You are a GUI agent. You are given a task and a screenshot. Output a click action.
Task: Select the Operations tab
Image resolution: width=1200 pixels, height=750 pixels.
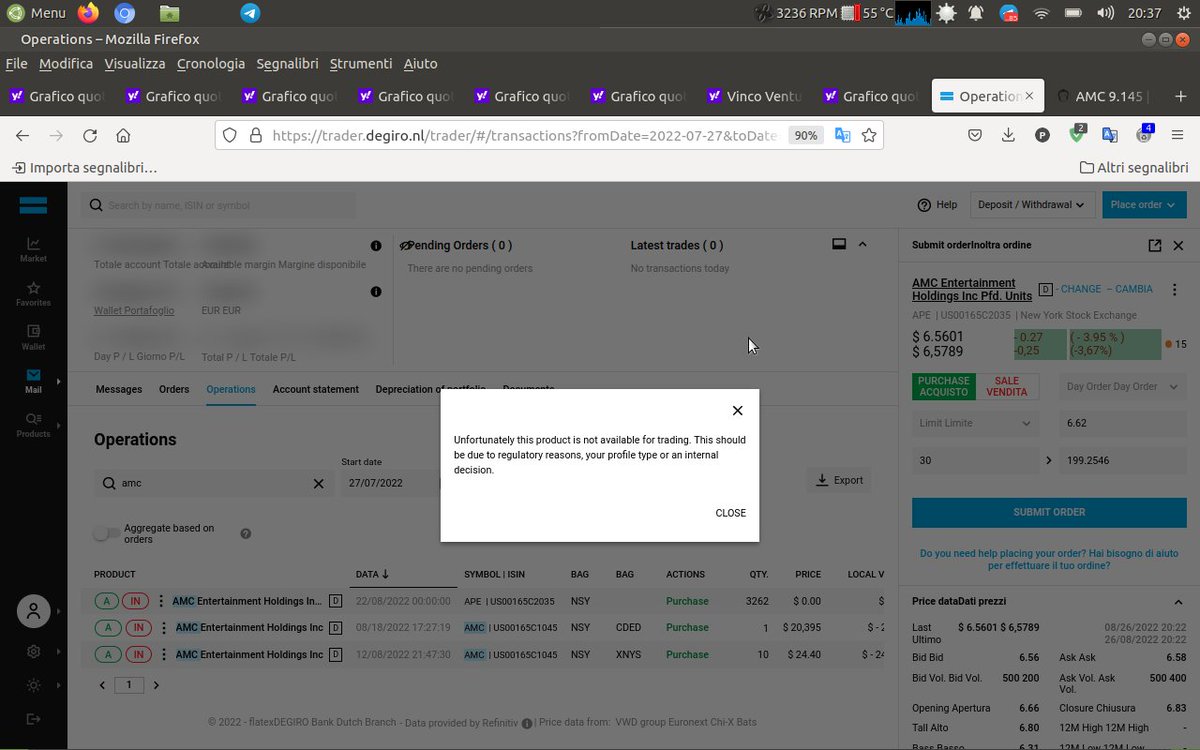coord(231,389)
